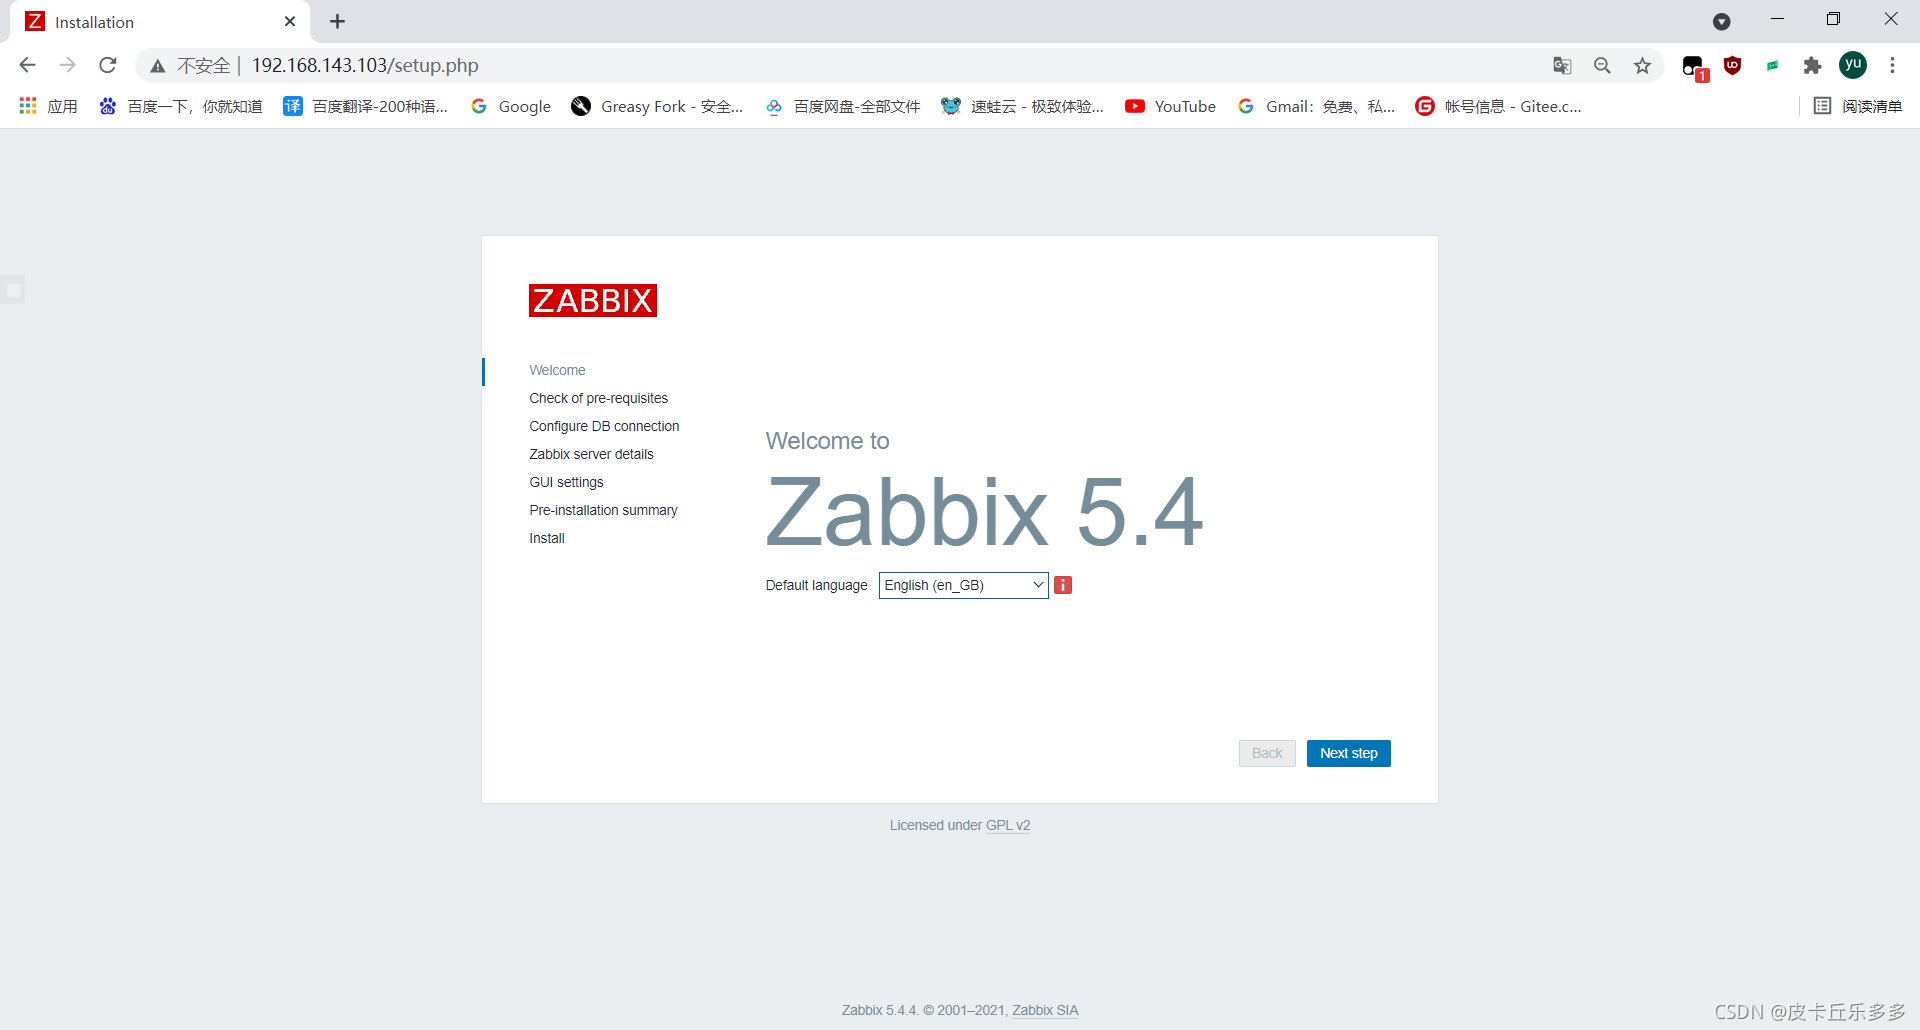
Task: Click the zoom magnifier icon in address bar
Action: (1602, 65)
